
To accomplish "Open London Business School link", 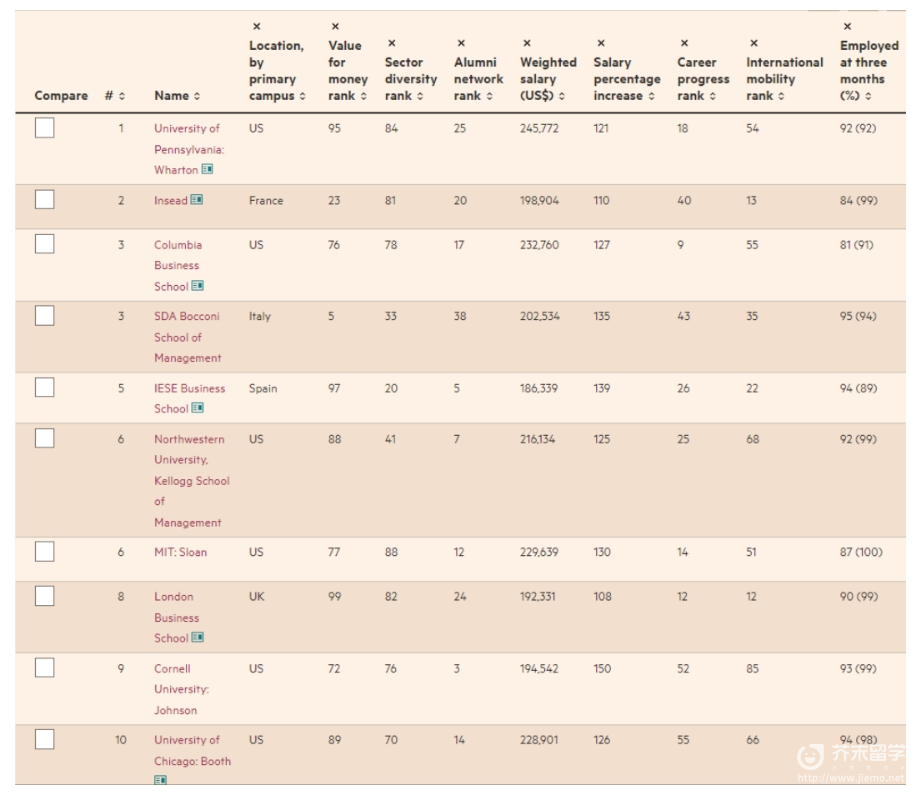I will tap(176, 617).
